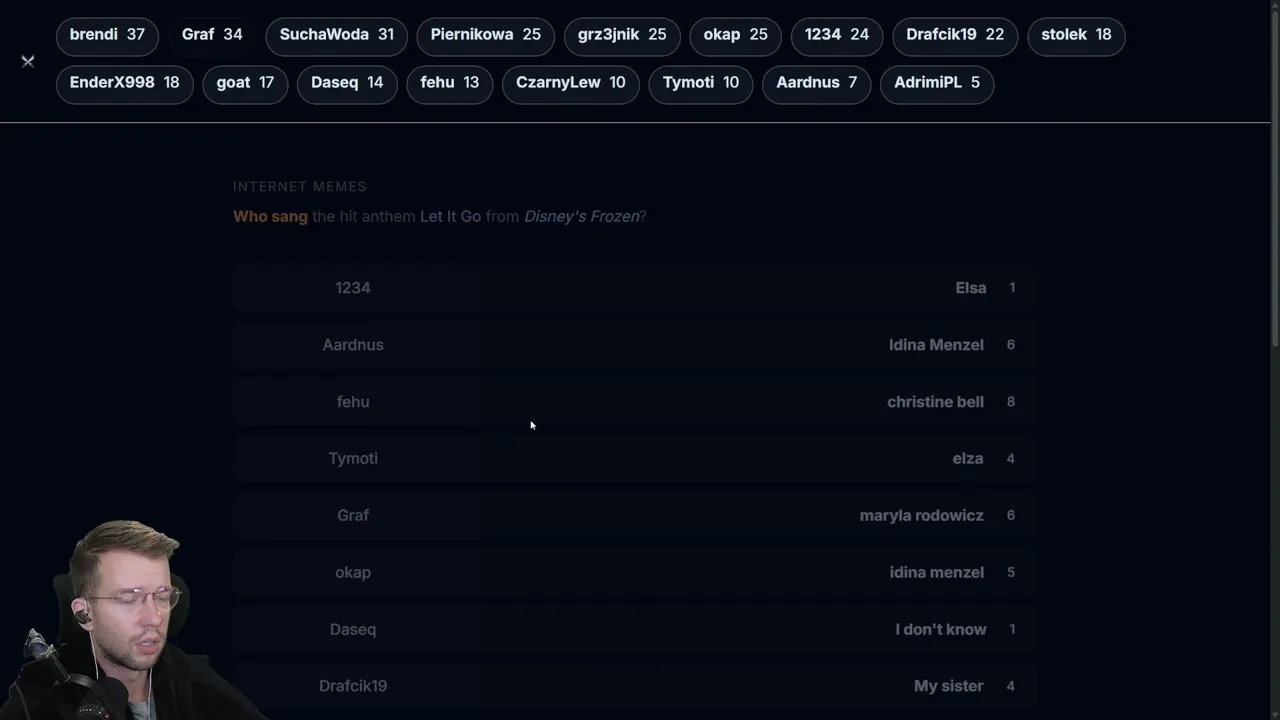The image size is (1280, 720).
Task: Select the Drafcik19 22 score chip
Action: coord(954,35)
